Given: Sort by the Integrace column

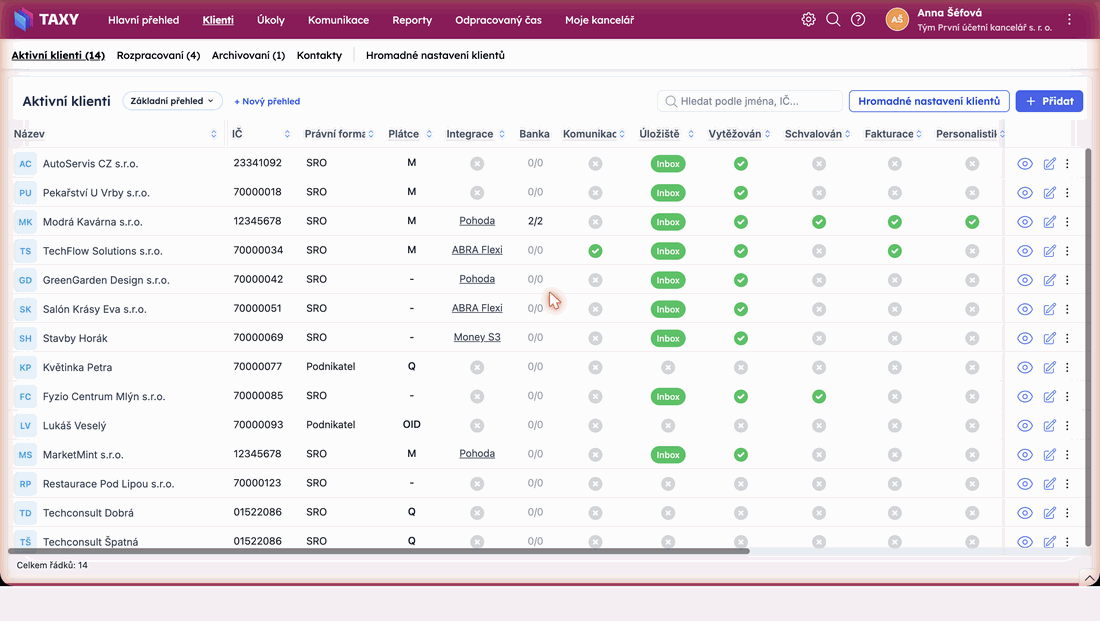Looking at the screenshot, I should pyautogui.click(x=502, y=134).
